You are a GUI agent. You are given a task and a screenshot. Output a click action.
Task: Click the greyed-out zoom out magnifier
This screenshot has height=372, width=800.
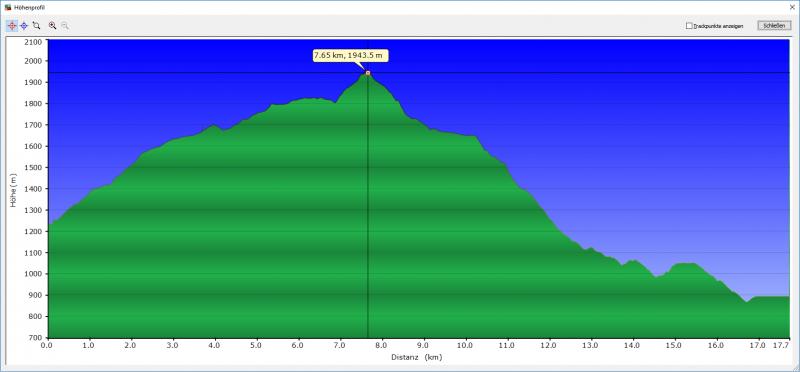coord(65,26)
